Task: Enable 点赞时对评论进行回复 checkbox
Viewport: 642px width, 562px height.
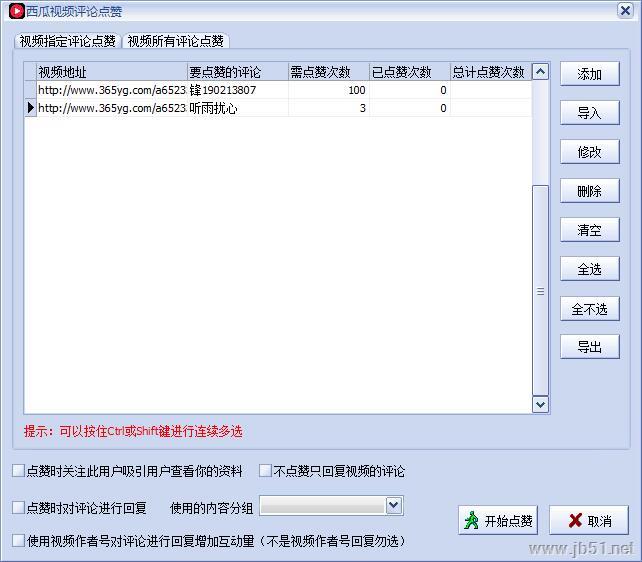Action: (x=18, y=508)
